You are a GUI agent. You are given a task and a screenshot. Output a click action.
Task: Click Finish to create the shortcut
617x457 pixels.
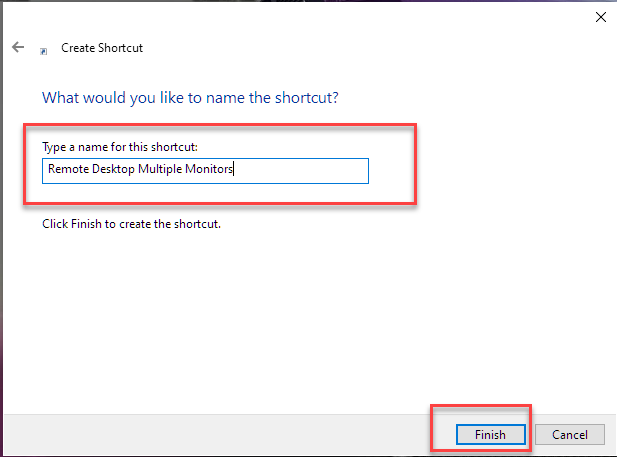(x=490, y=434)
